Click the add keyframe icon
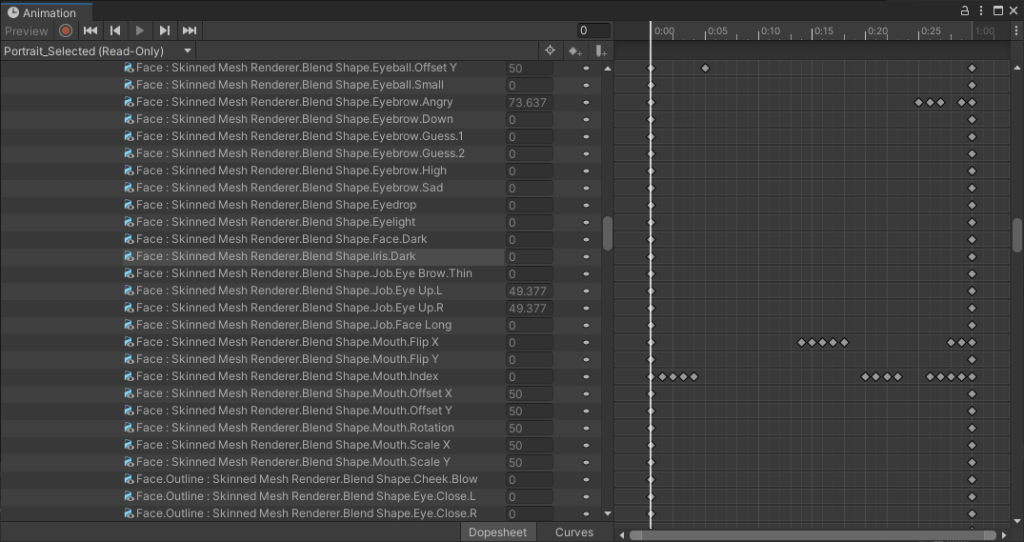This screenshot has width=1024, height=542. (x=575, y=51)
